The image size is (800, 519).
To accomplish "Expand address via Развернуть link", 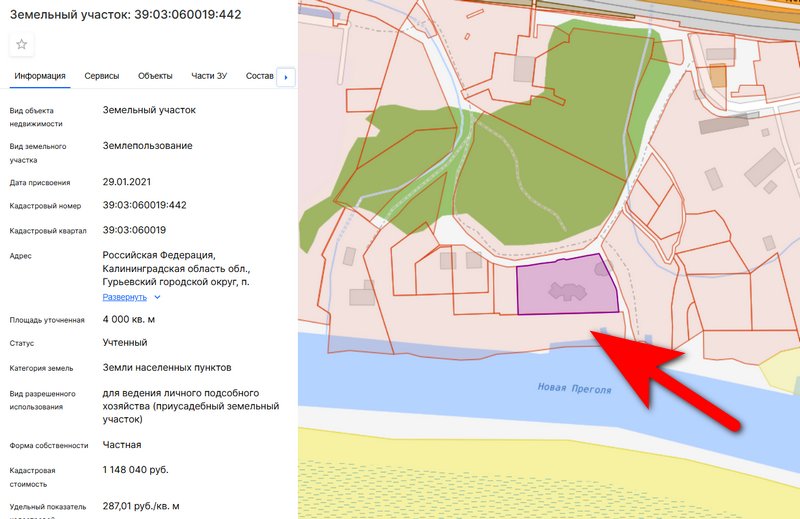I will coord(124,297).
